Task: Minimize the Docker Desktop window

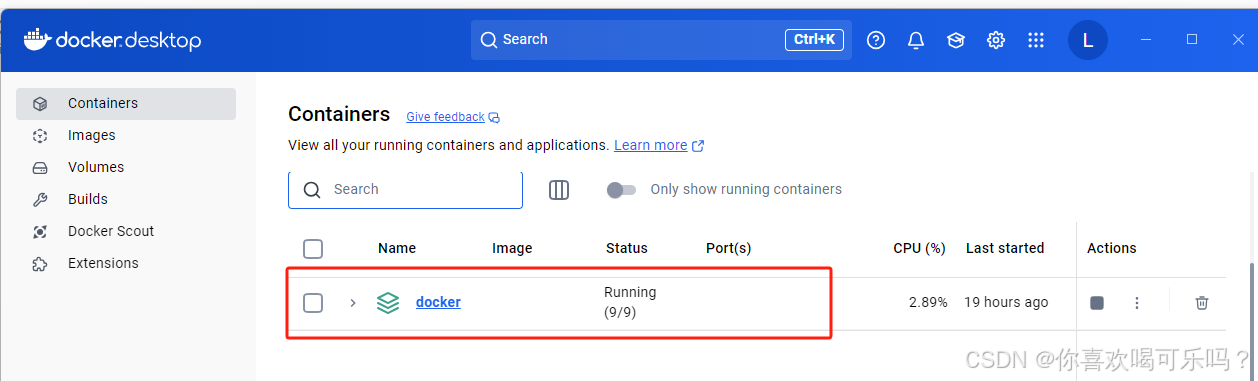Action: click(x=1146, y=39)
